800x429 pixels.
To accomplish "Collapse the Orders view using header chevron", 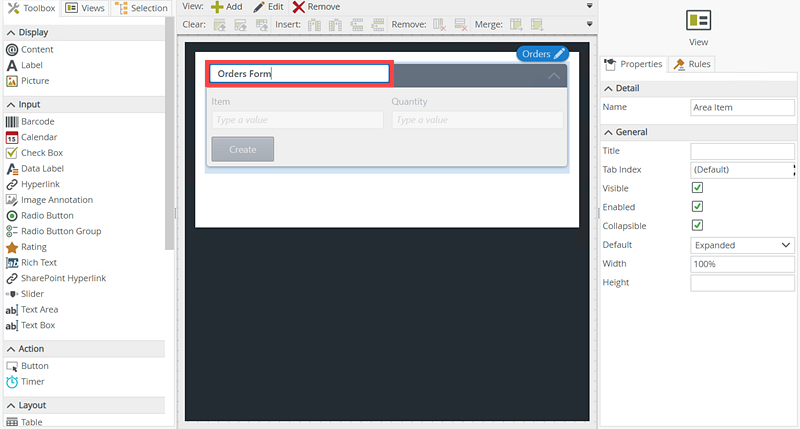I will pos(554,76).
